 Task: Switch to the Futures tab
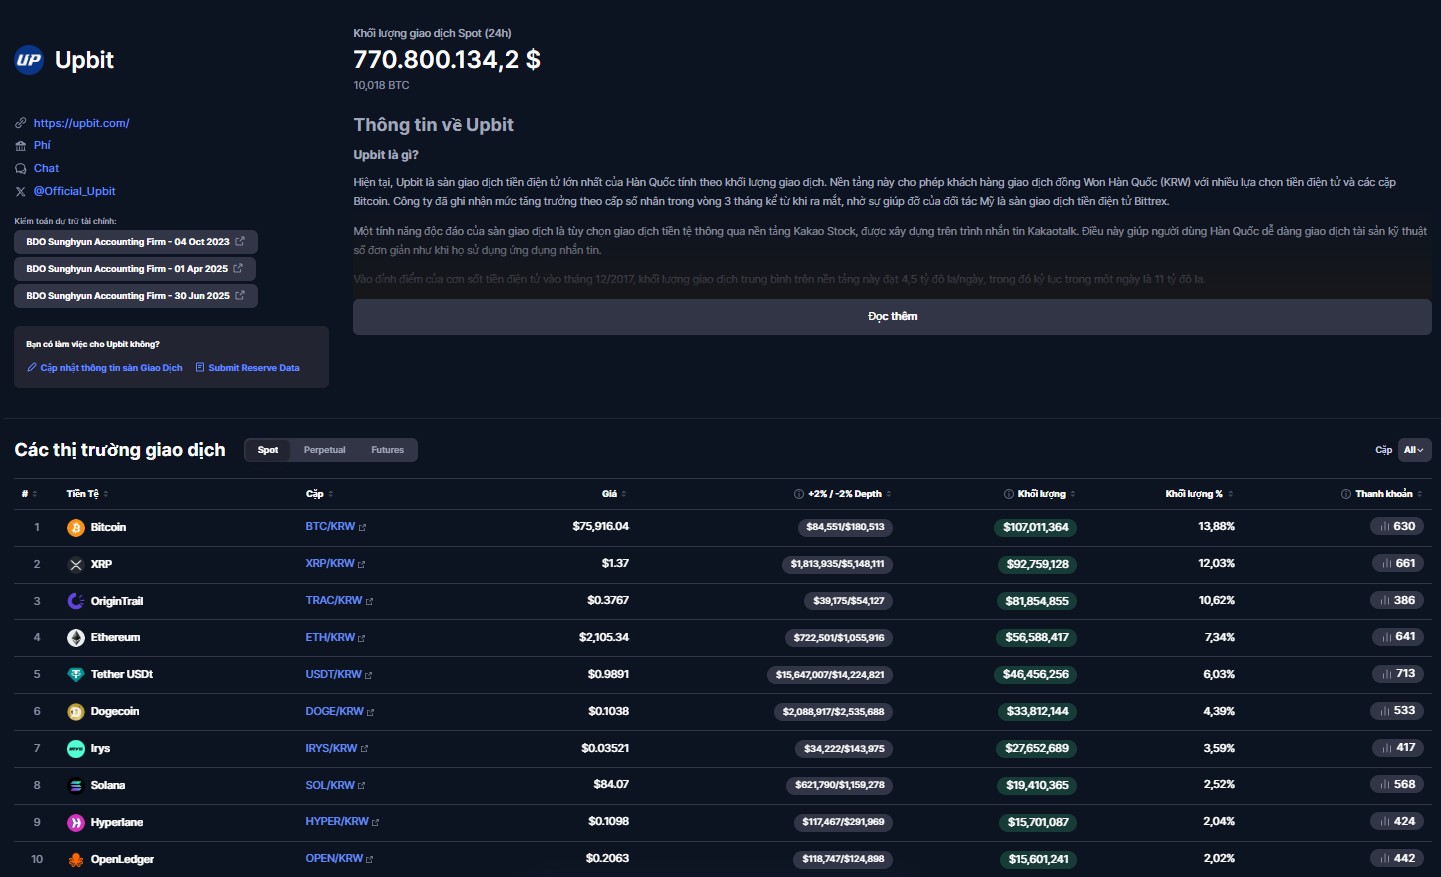tap(387, 450)
